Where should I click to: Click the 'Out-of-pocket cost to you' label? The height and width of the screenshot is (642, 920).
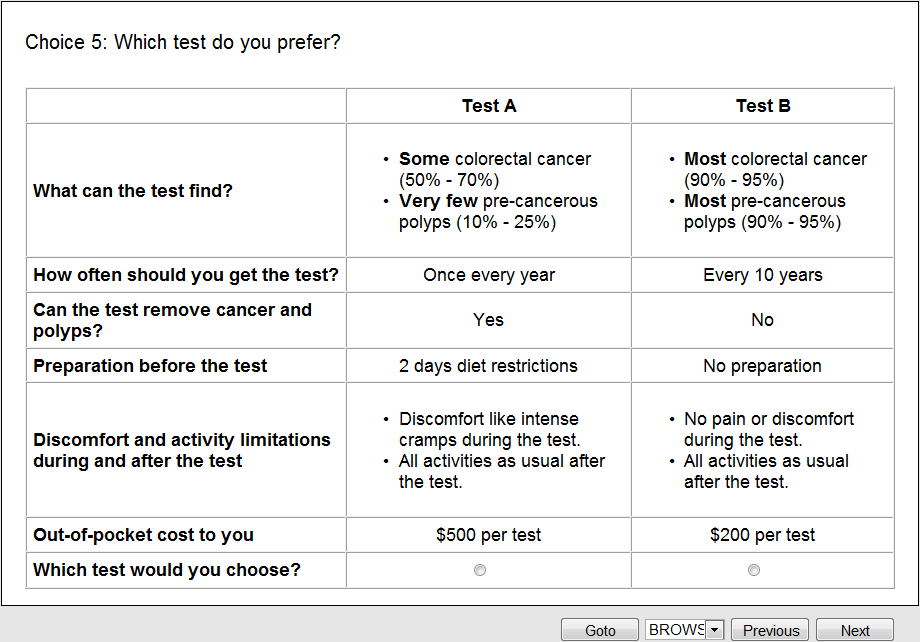coord(143,535)
